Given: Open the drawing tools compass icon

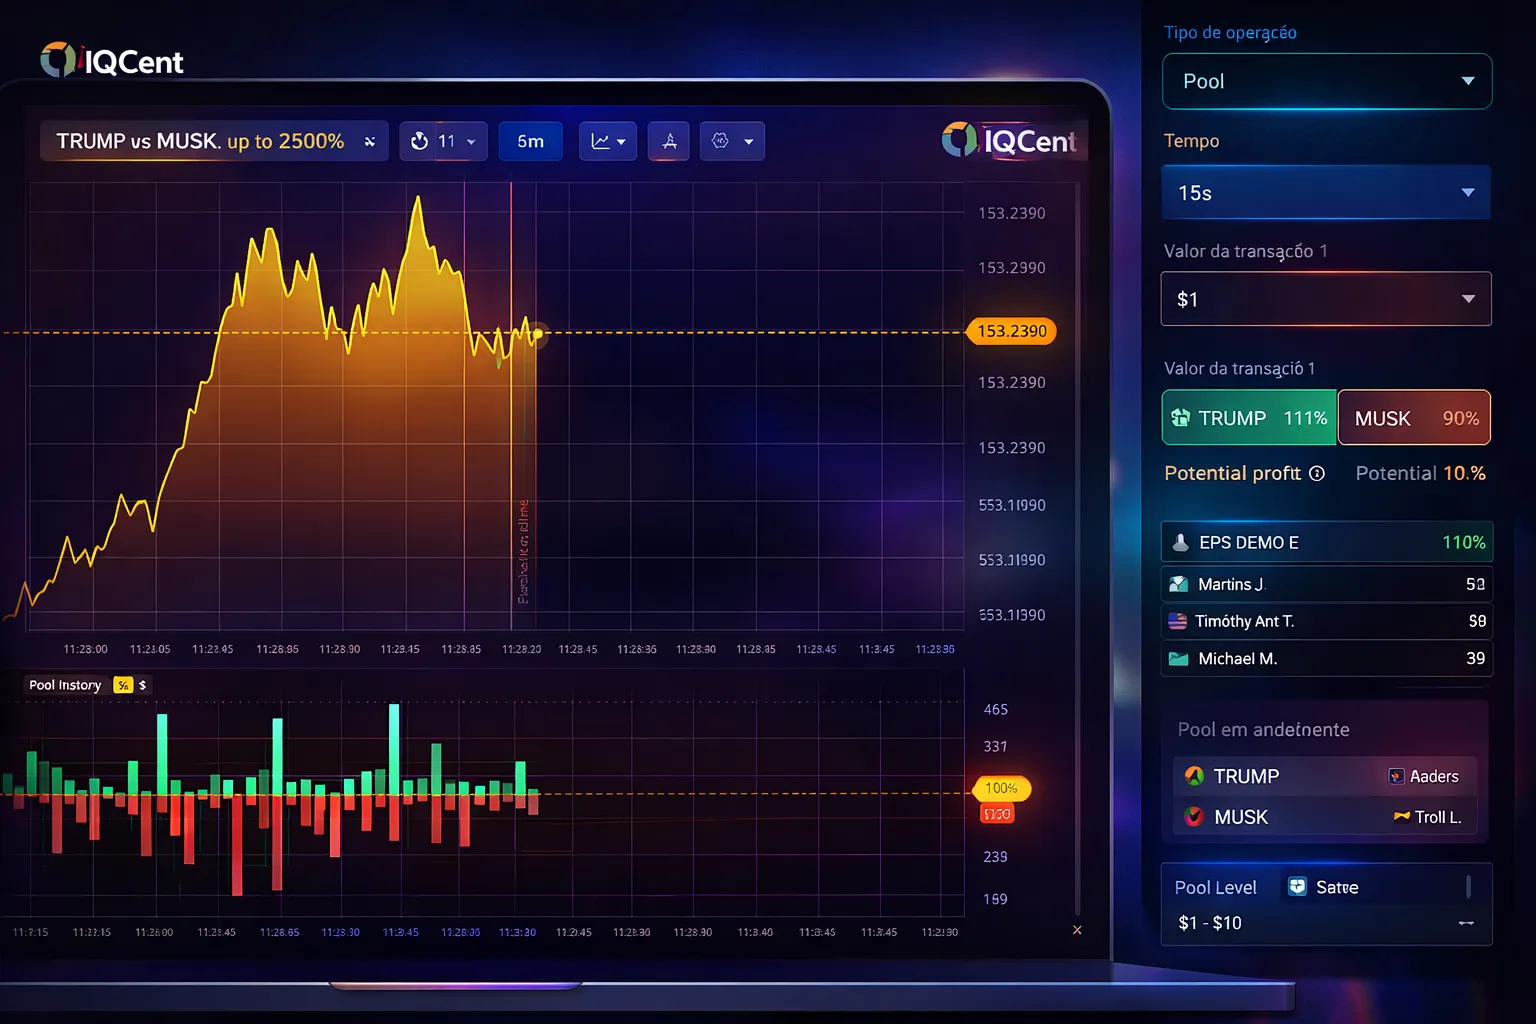Looking at the screenshot, I should 669,141.
